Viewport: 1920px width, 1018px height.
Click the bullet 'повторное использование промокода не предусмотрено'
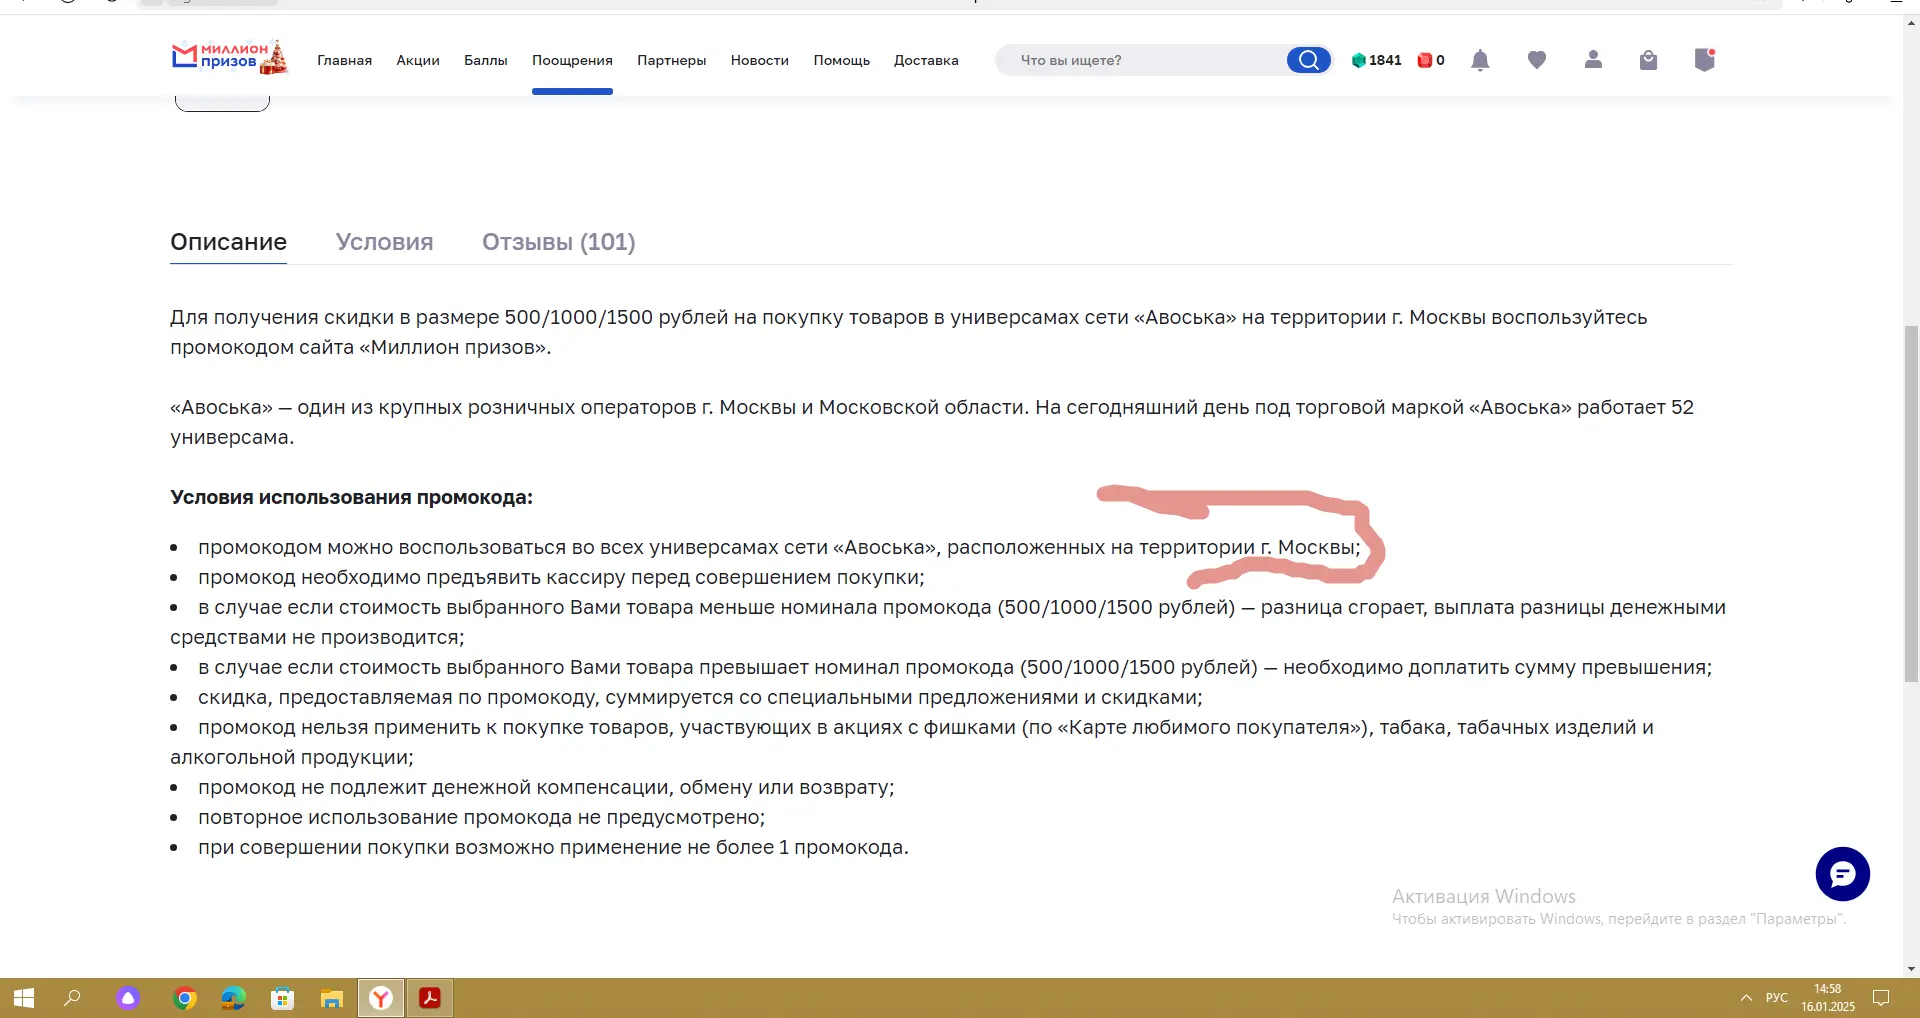coord(482,817)
